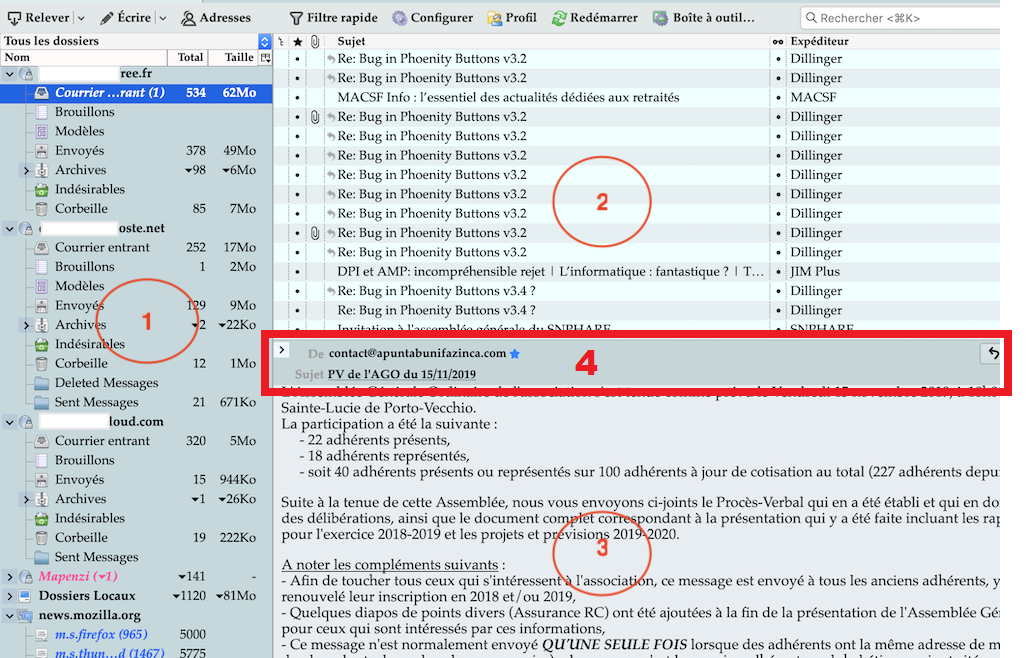Expand the Archives folder sized 26Ko
Image resolution: width=1026 pixels, height=658 pixels.
[x=26, y=500]
